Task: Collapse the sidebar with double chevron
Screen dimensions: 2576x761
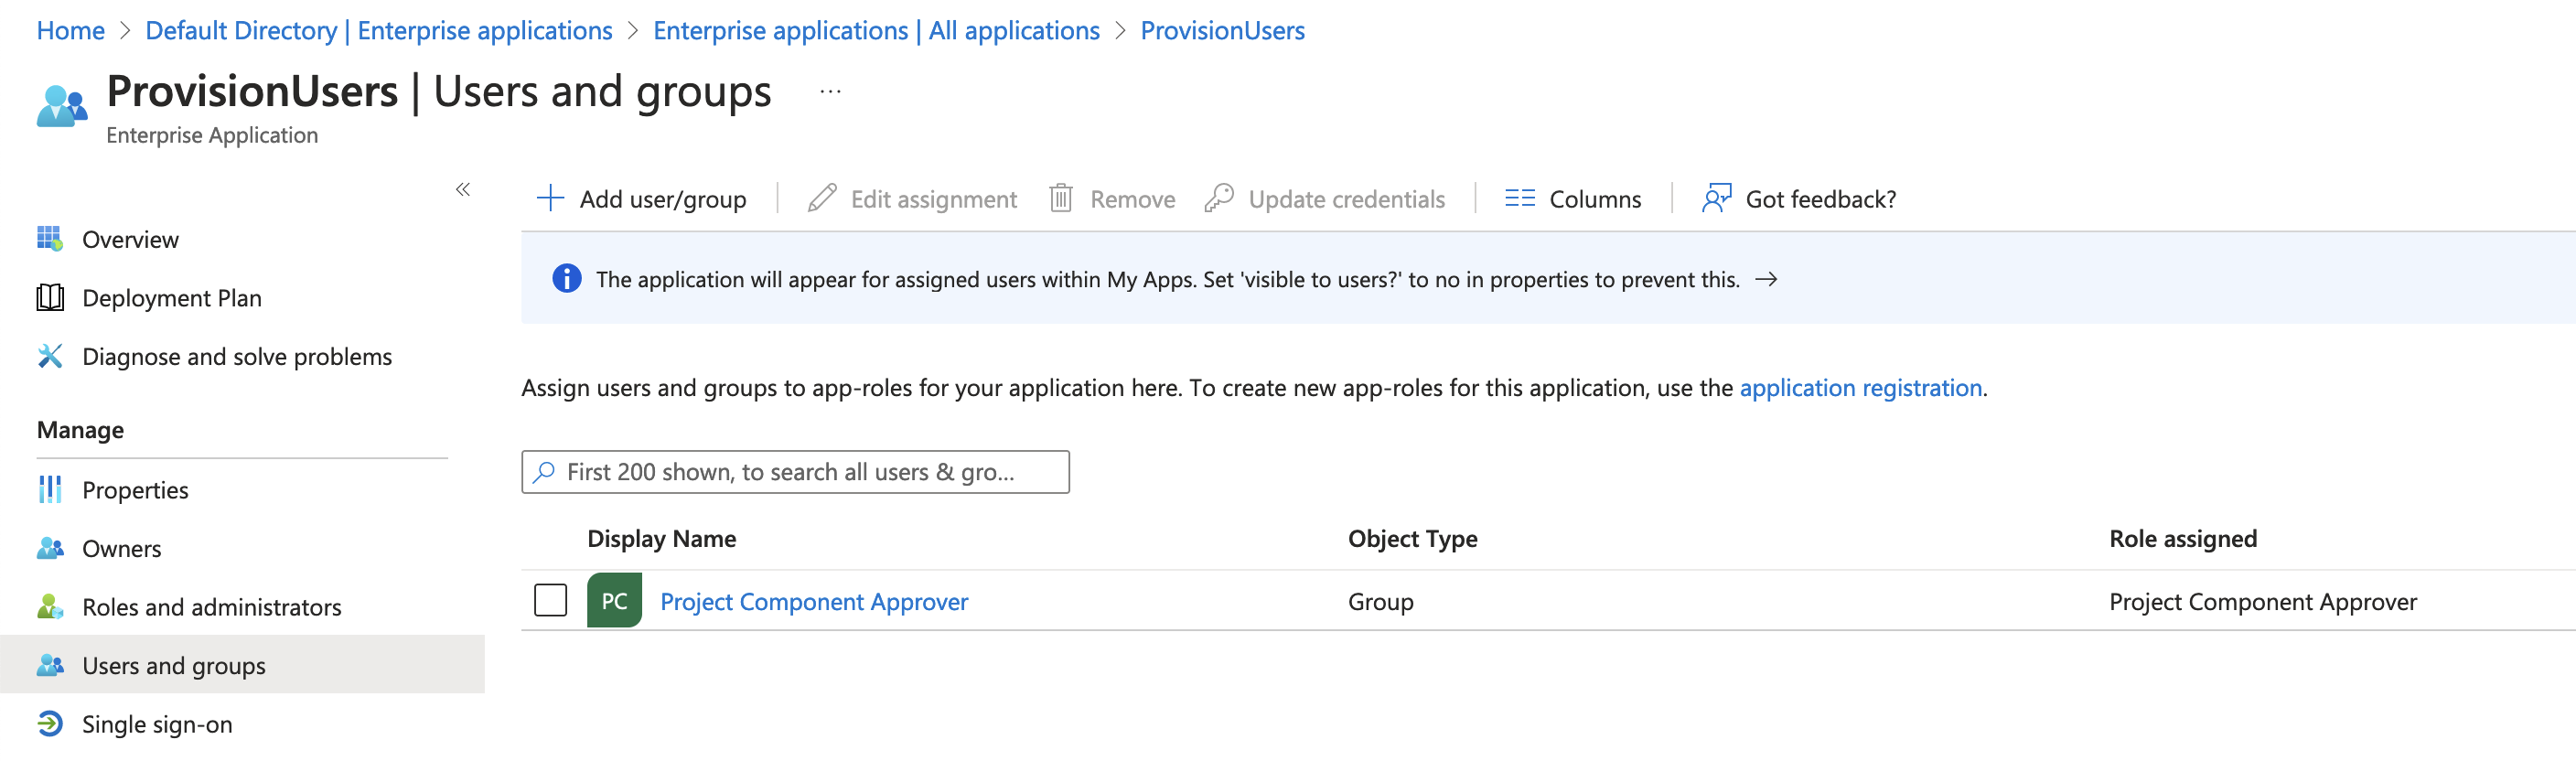Action: tap(463, 189)
